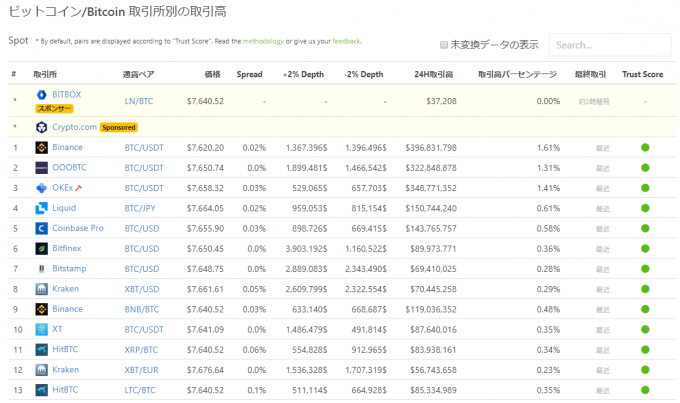
Task: Click green Trust Score dot for OOOBTC
Action: (x=645, y=167)
